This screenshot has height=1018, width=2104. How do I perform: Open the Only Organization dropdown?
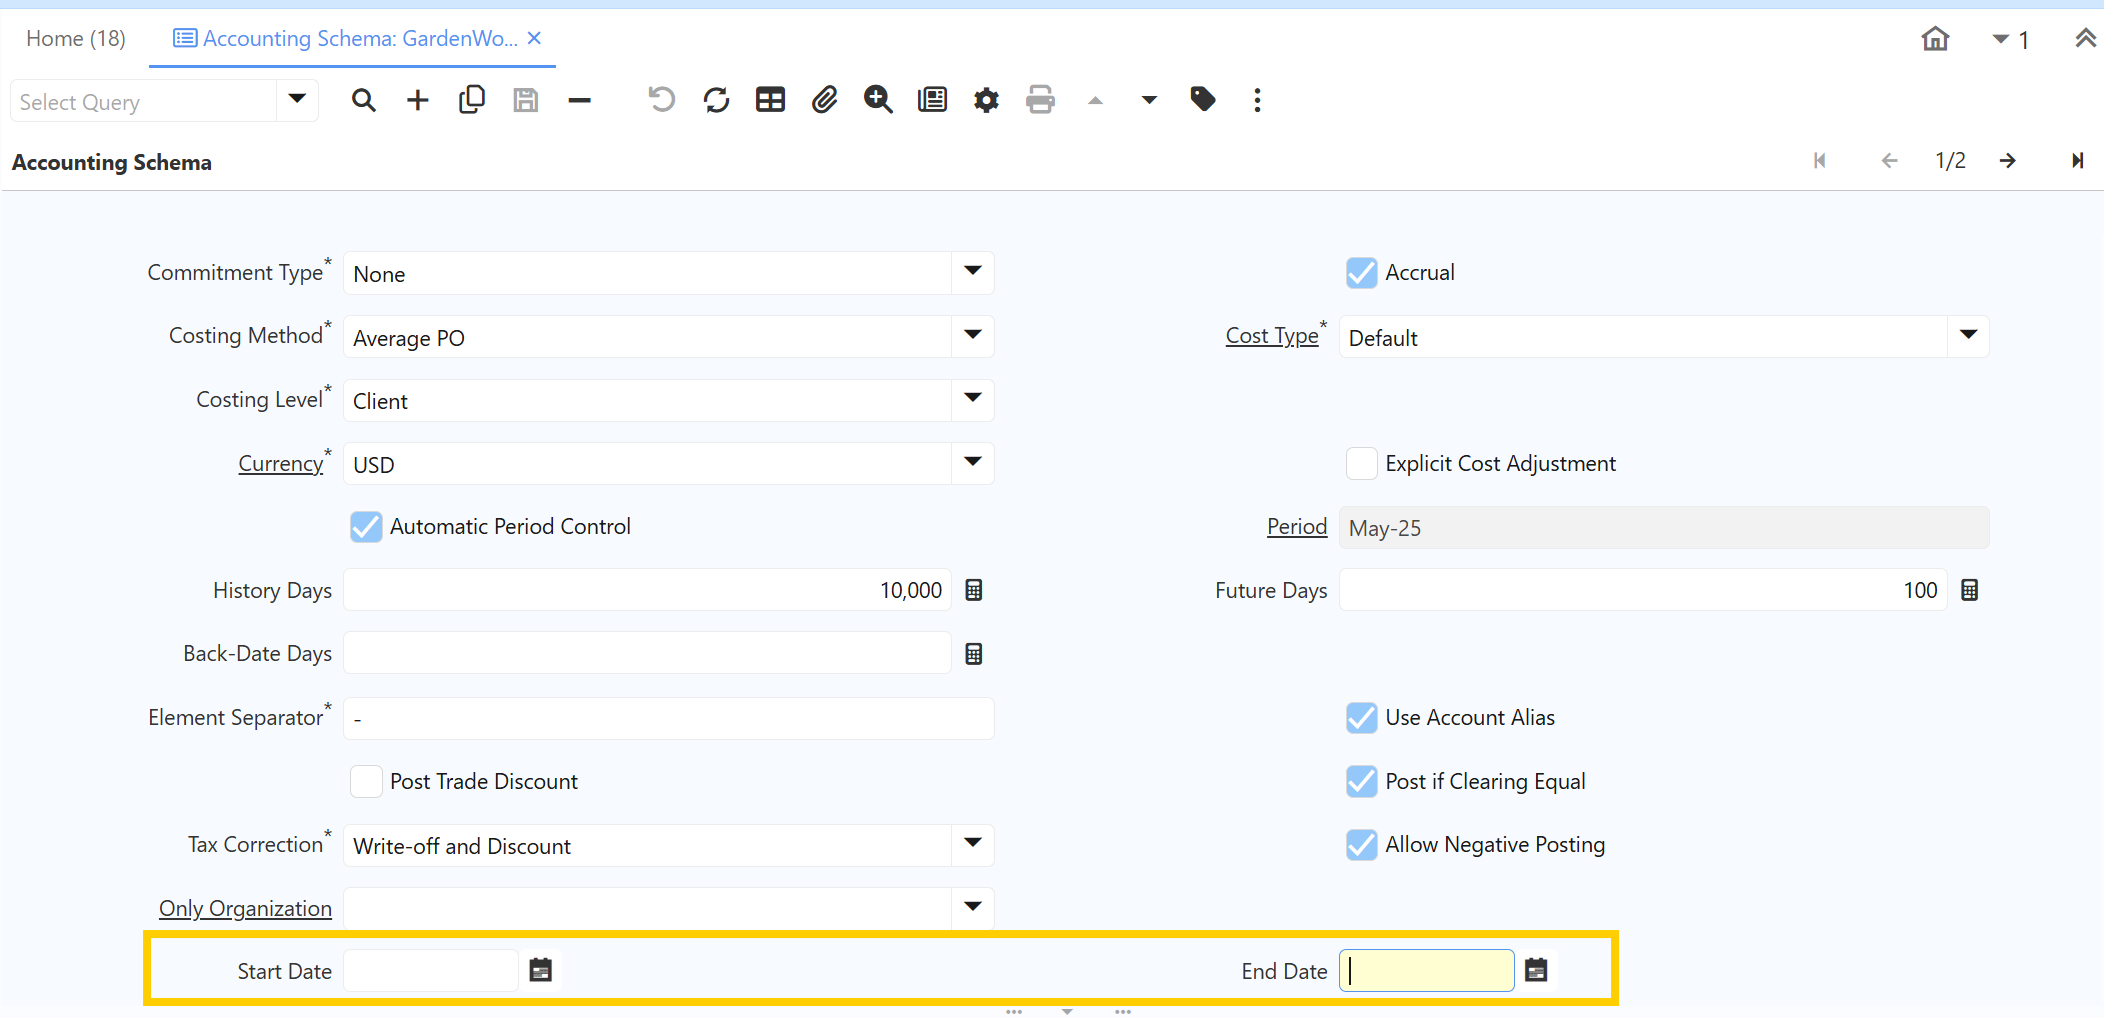pyautogui.click(x=971, y=907)
